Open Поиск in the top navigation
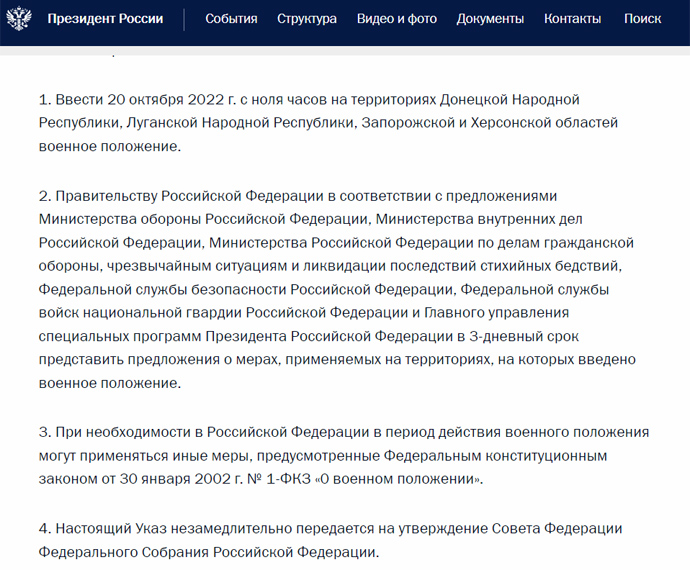690x570 pixels. pos(642,19)
